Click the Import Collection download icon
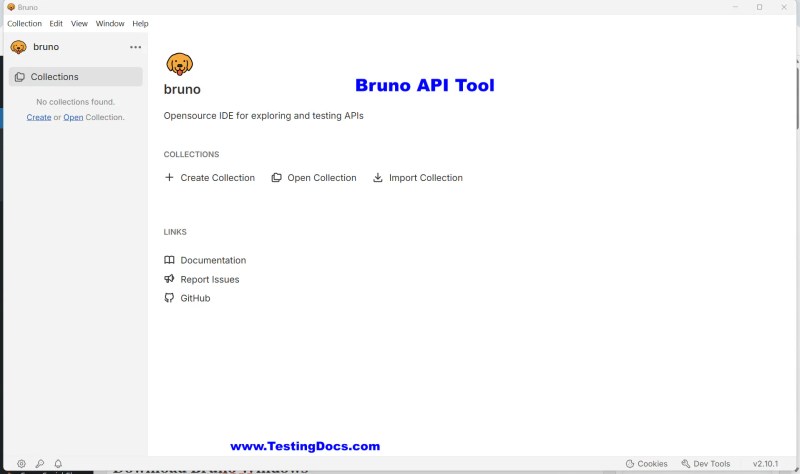 [x=378, y=178]
